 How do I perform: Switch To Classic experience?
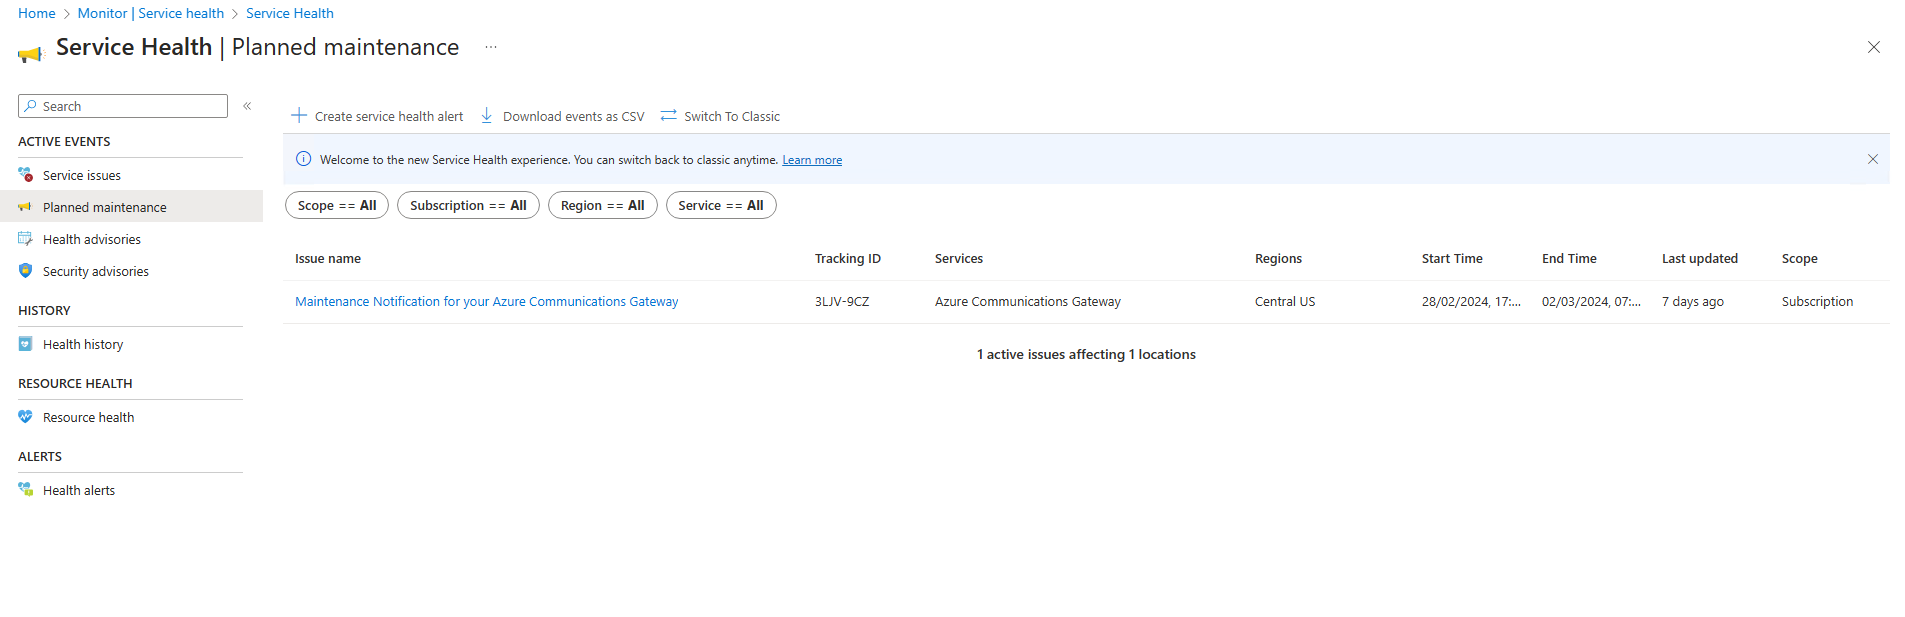[x=720, y=116]
